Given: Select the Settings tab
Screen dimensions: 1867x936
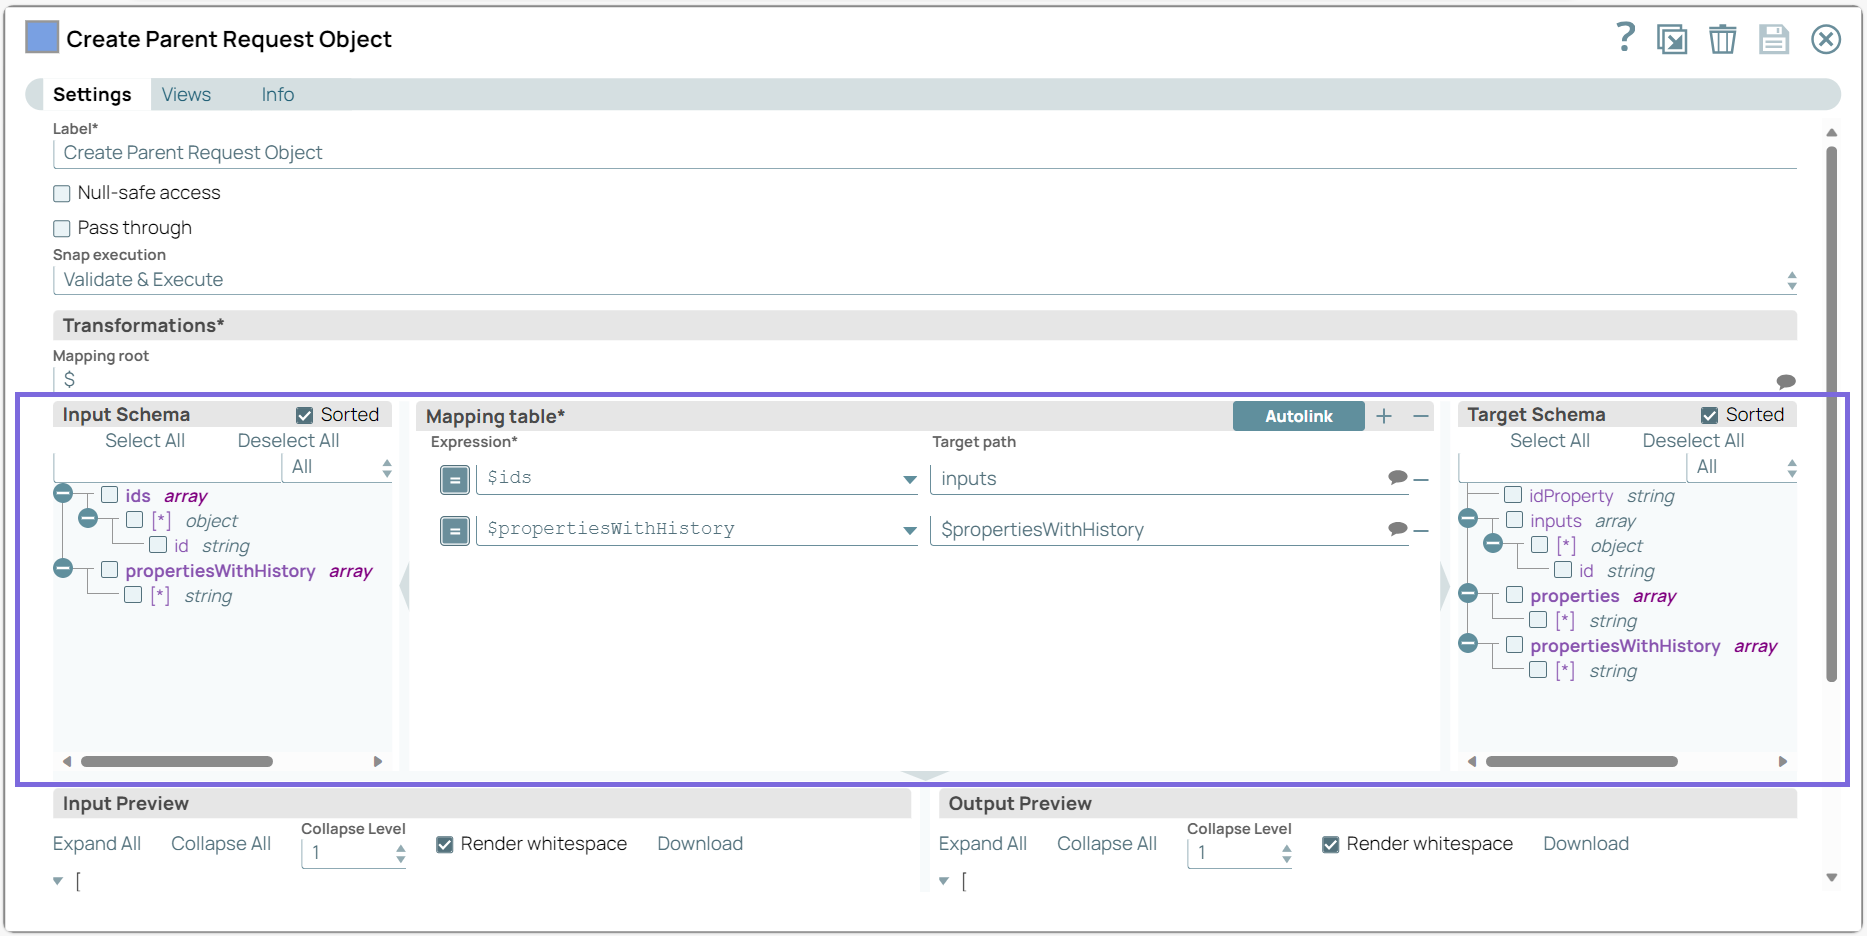Looking at the screenshot, I should point(92,94).
